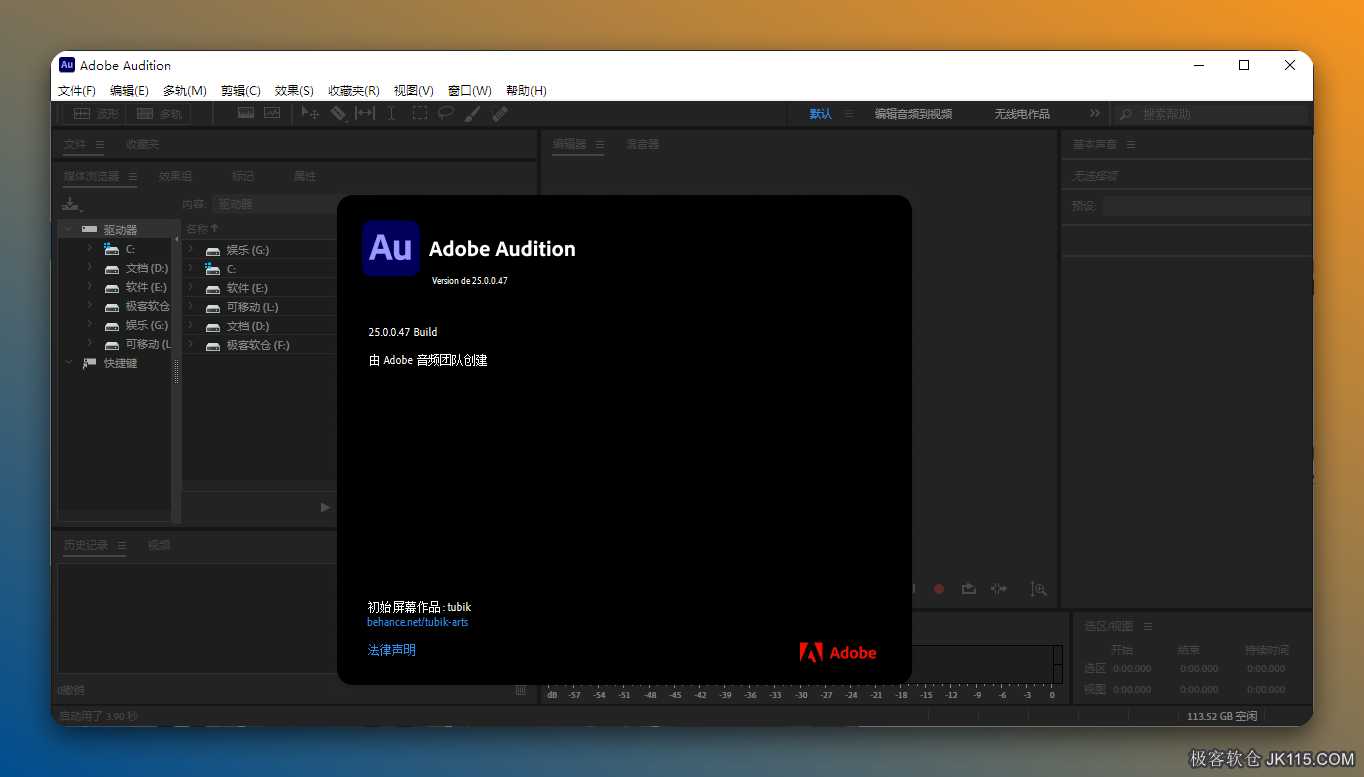
Task: Click the search magnifier icon
Action: coord(1126,114)
